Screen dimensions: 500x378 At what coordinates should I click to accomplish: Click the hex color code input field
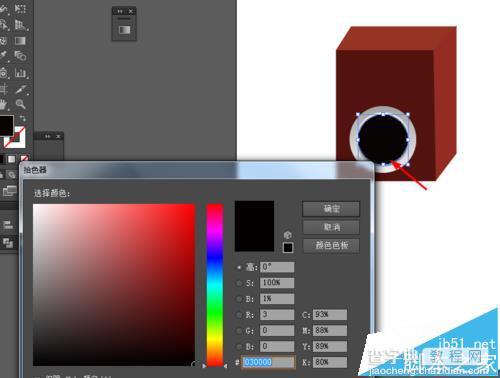click(269, 362)
